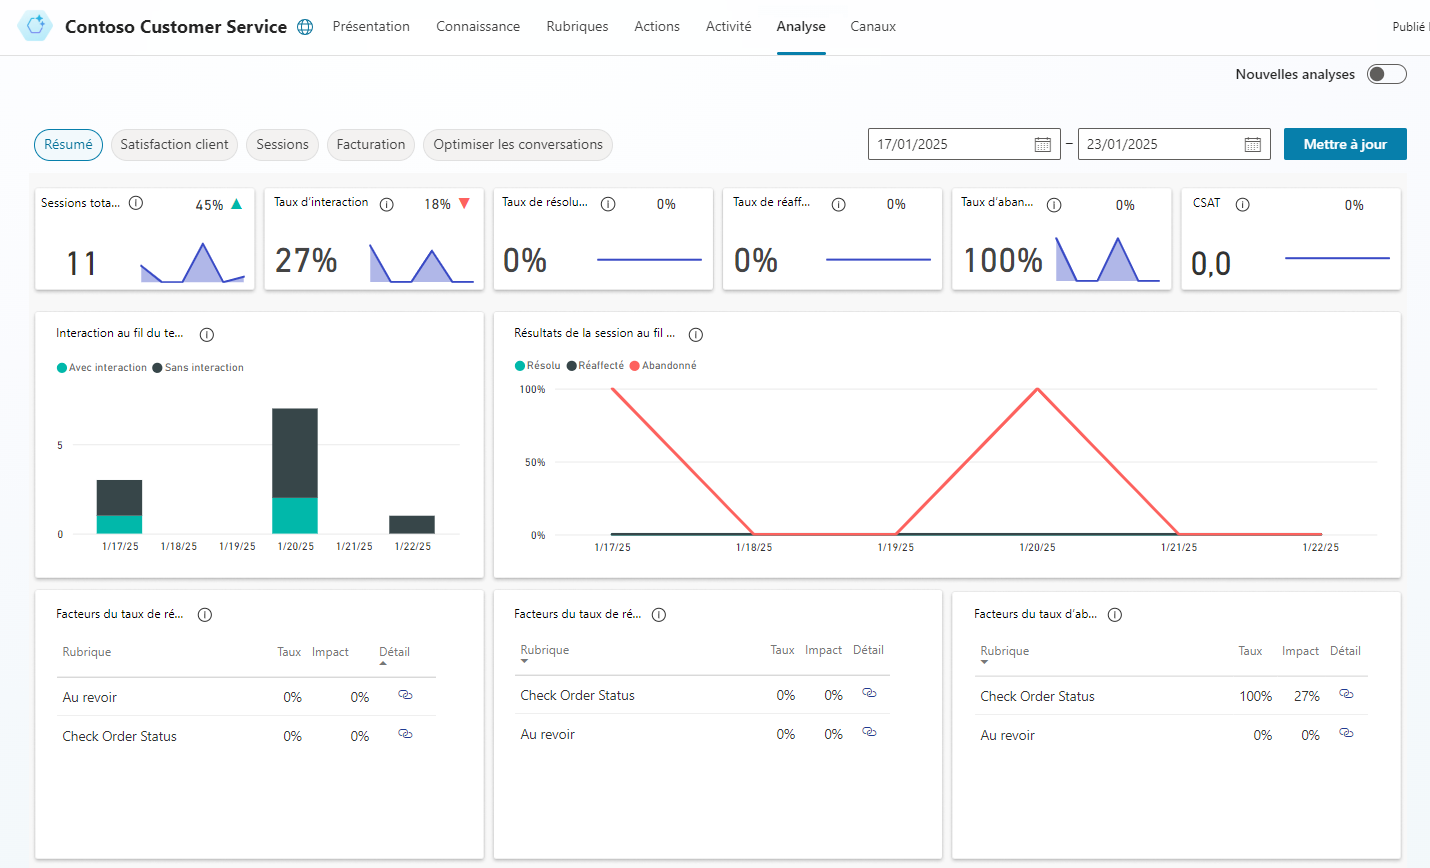Screen dimensions: 1430x868
Task: Sort by Détail column in first factors table
Action: click(x=394, y=652)
